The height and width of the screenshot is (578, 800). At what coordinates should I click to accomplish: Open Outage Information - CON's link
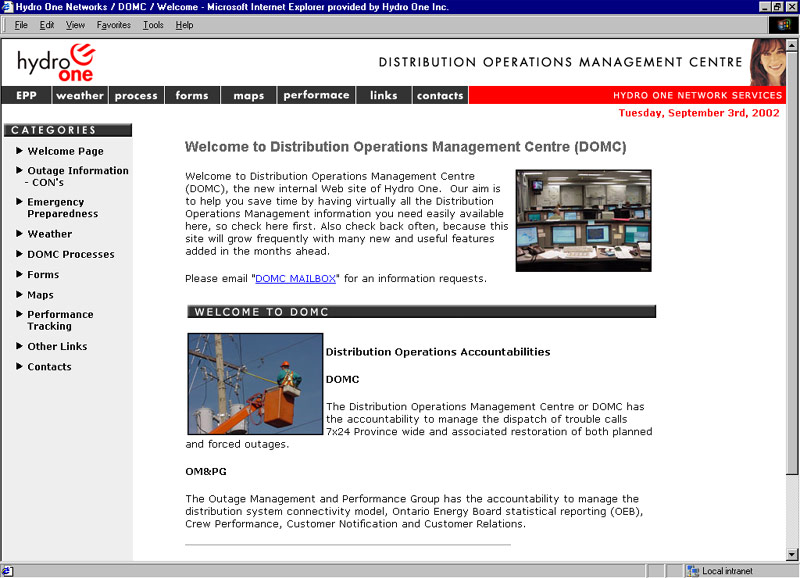coord(77,177)
